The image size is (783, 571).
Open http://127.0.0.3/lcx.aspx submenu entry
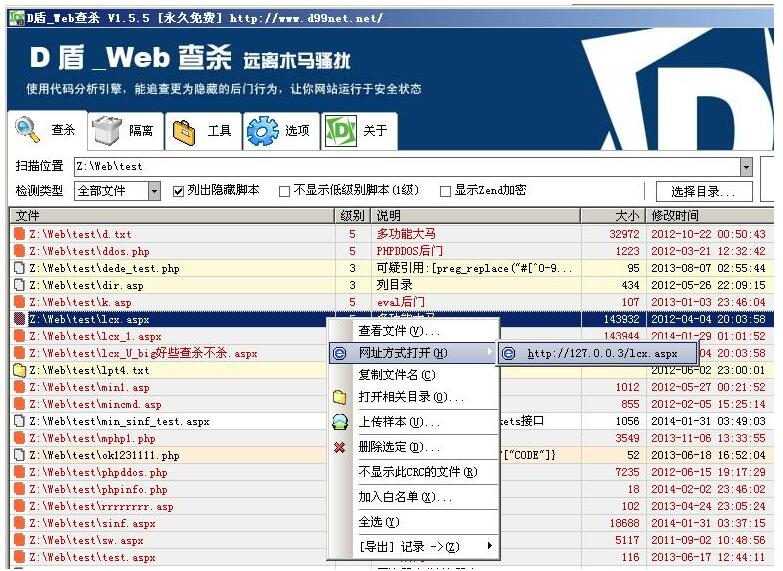click(597, 353)
